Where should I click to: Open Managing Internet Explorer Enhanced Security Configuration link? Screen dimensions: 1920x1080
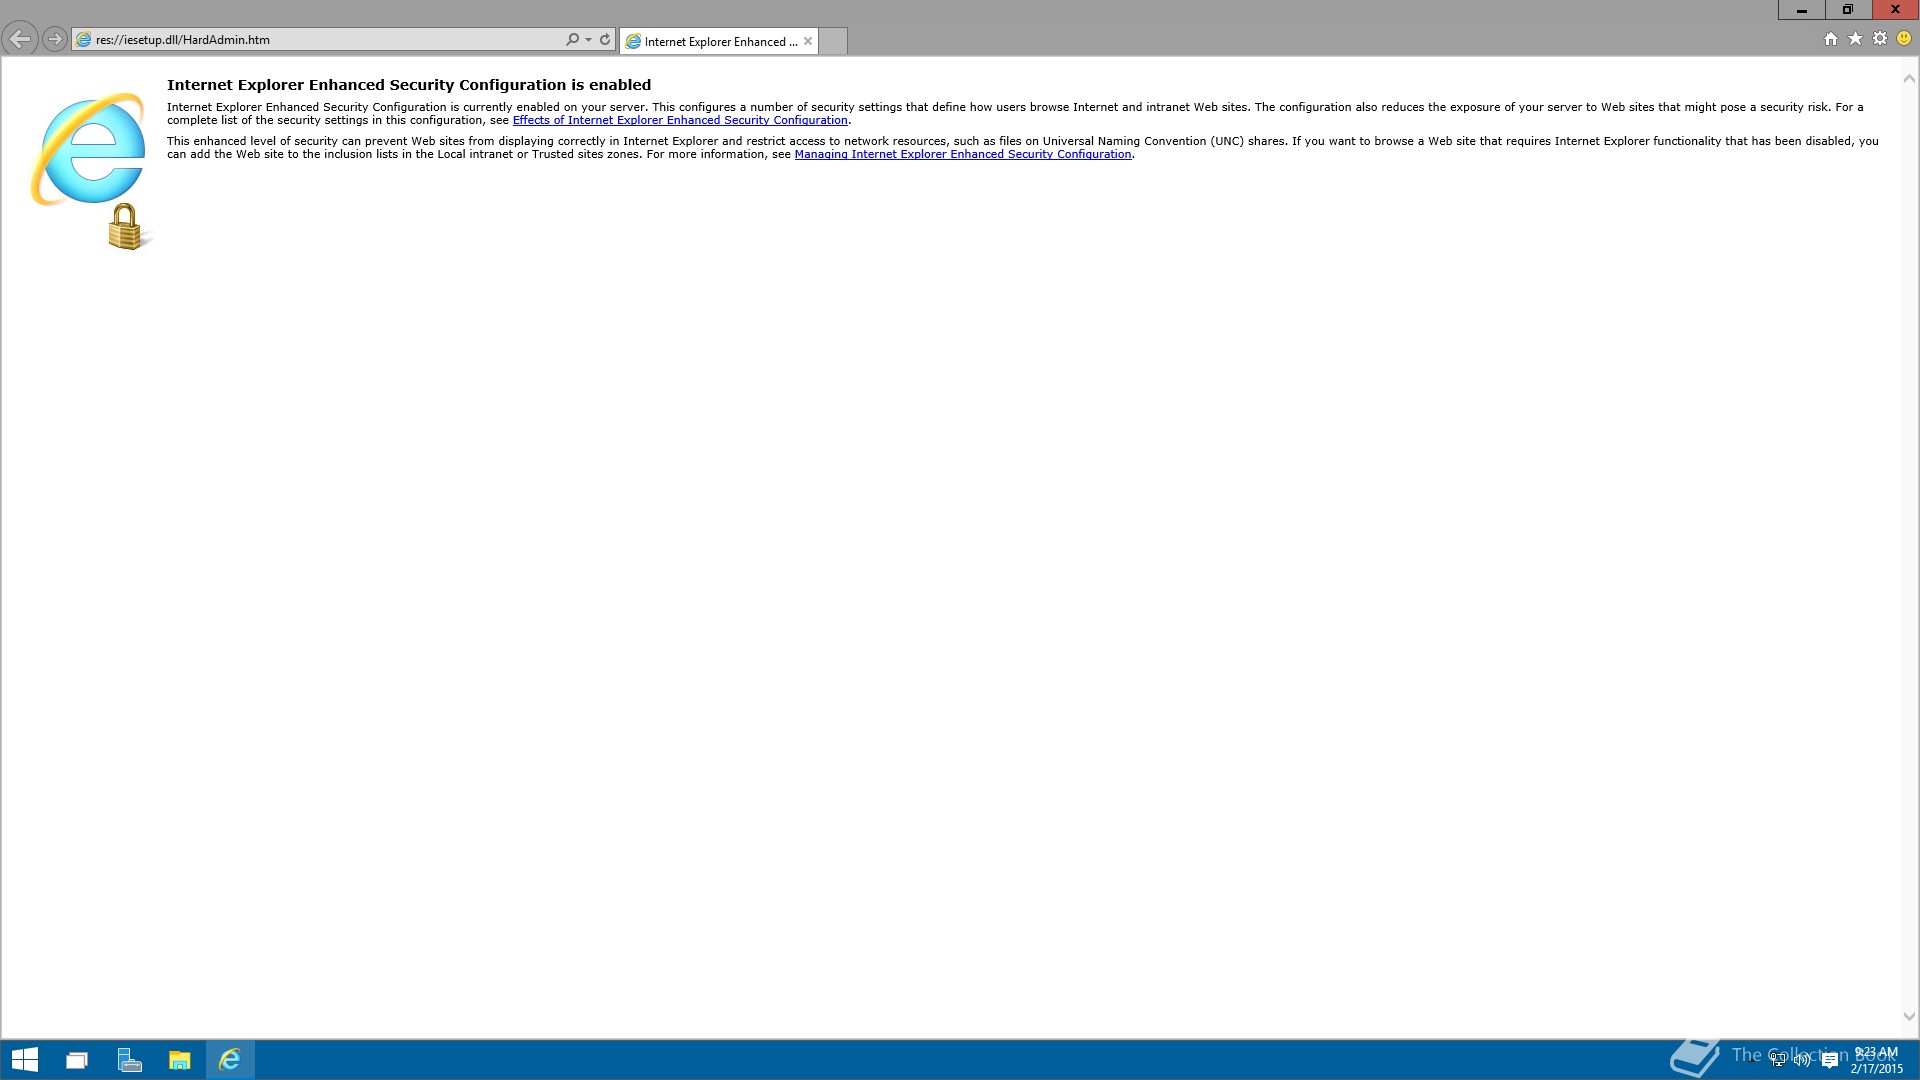[x=963, y=154]
